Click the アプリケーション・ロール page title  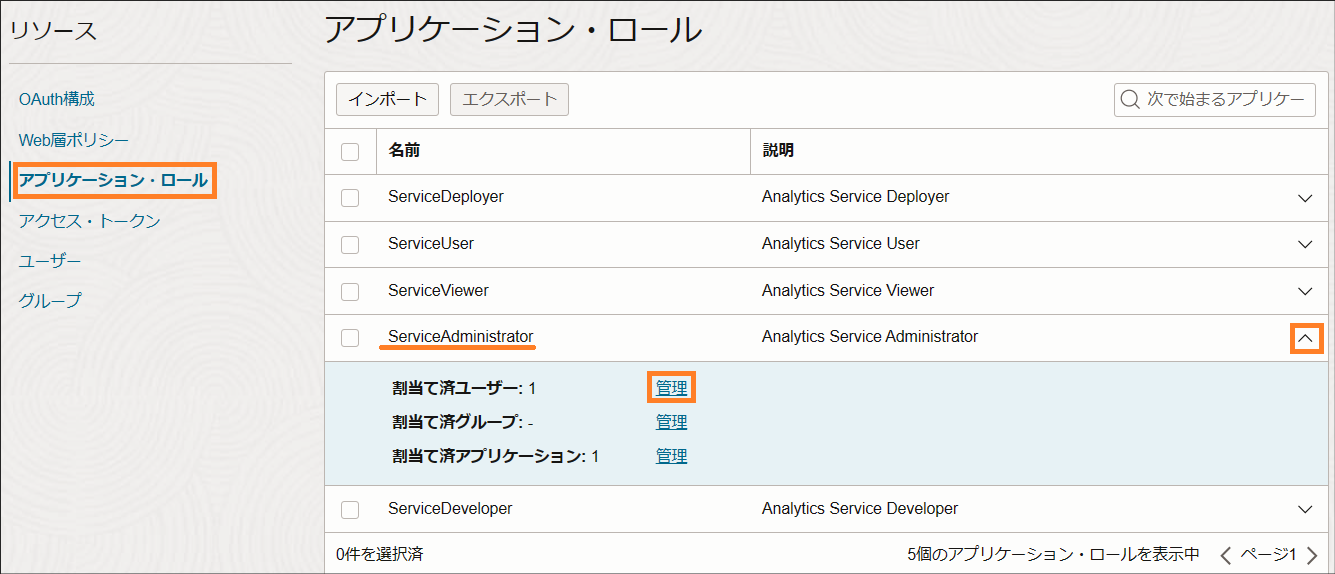513,29
